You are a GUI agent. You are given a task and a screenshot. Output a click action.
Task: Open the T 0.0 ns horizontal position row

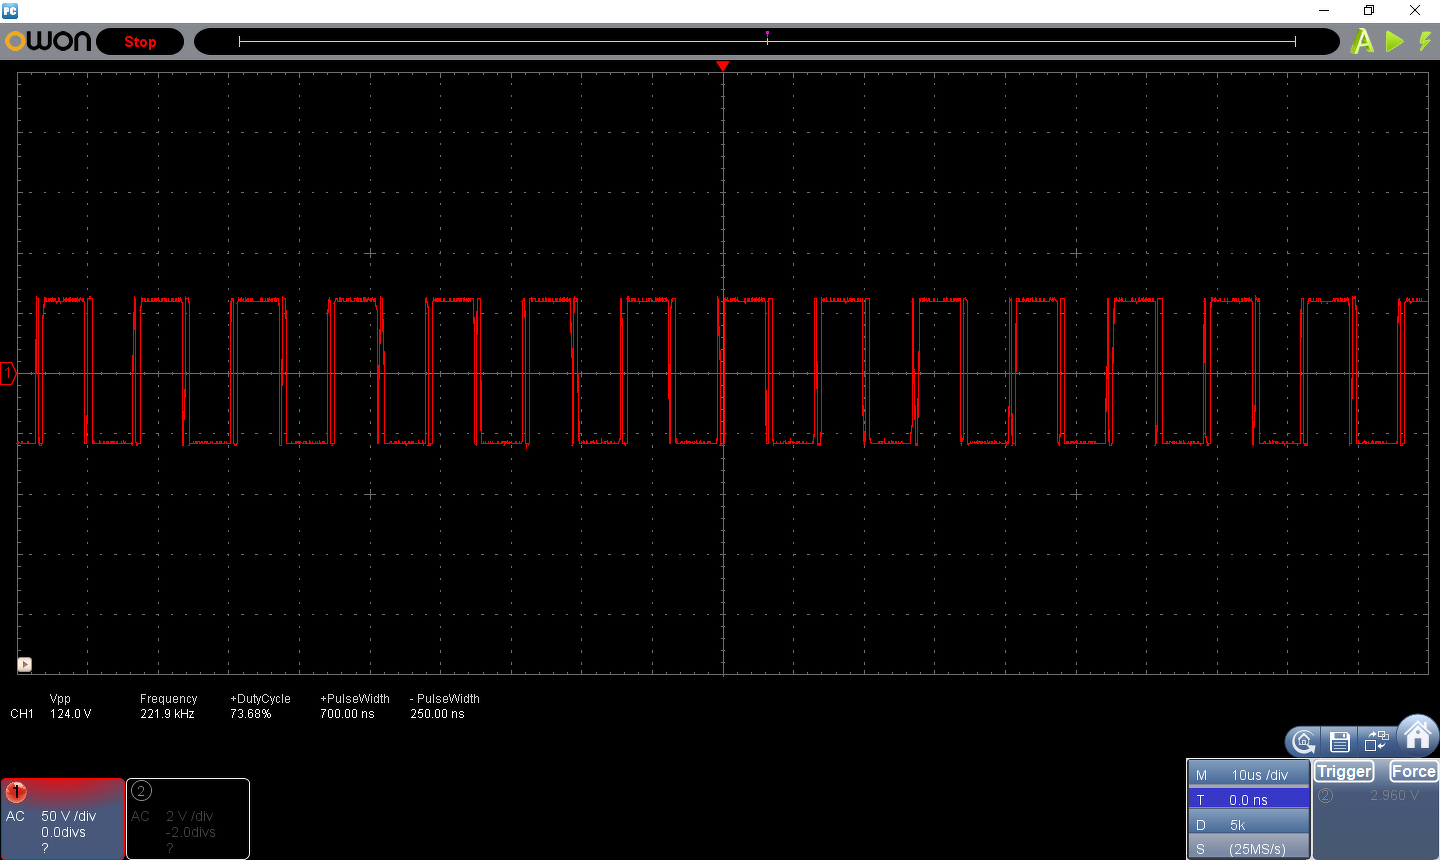tap(1248, 799)
